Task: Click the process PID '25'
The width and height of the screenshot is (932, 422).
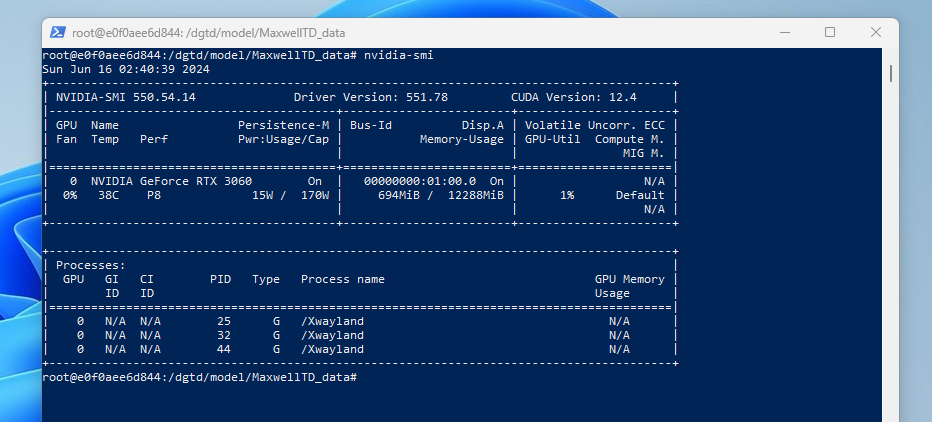Action: 224,322
